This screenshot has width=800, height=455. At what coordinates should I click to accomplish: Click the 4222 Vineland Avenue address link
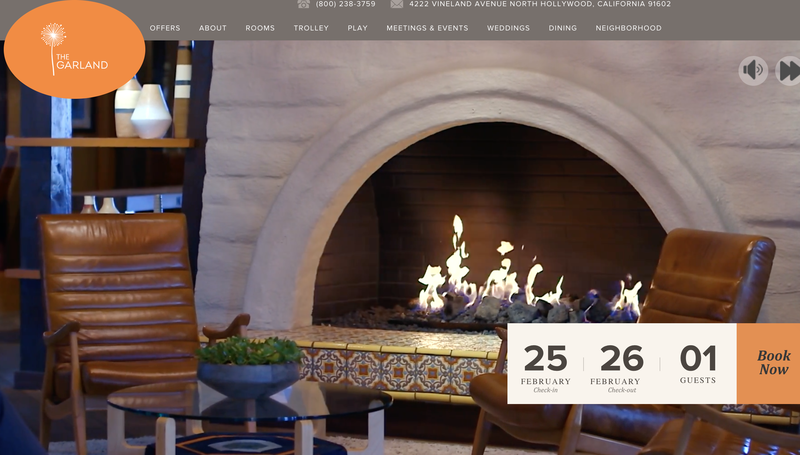540,4
